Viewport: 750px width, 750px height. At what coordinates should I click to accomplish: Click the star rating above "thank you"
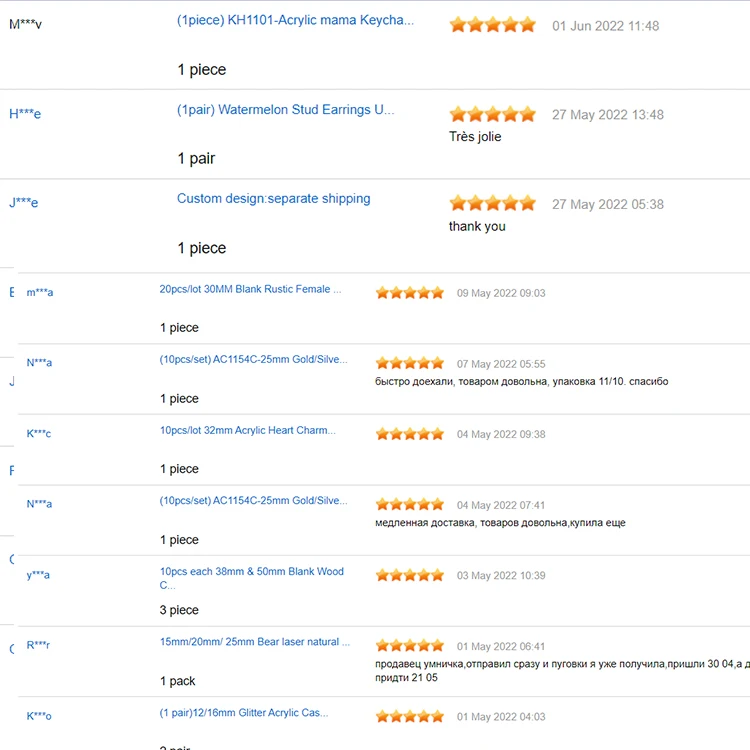pyautogui.click(x=492, y=203)
